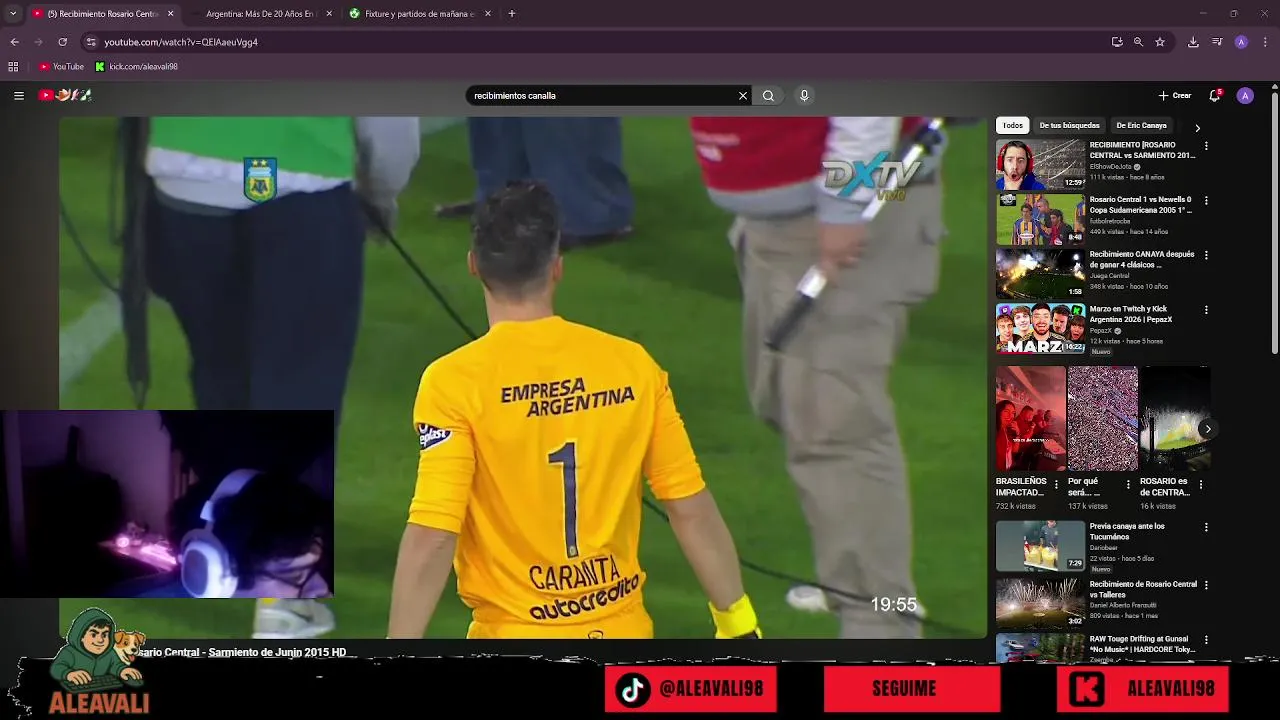This screenshot has height=720, width=1280.
Task: Switch to Argentina: Más De 20 Años tab
Action: [x=259, y=14]
